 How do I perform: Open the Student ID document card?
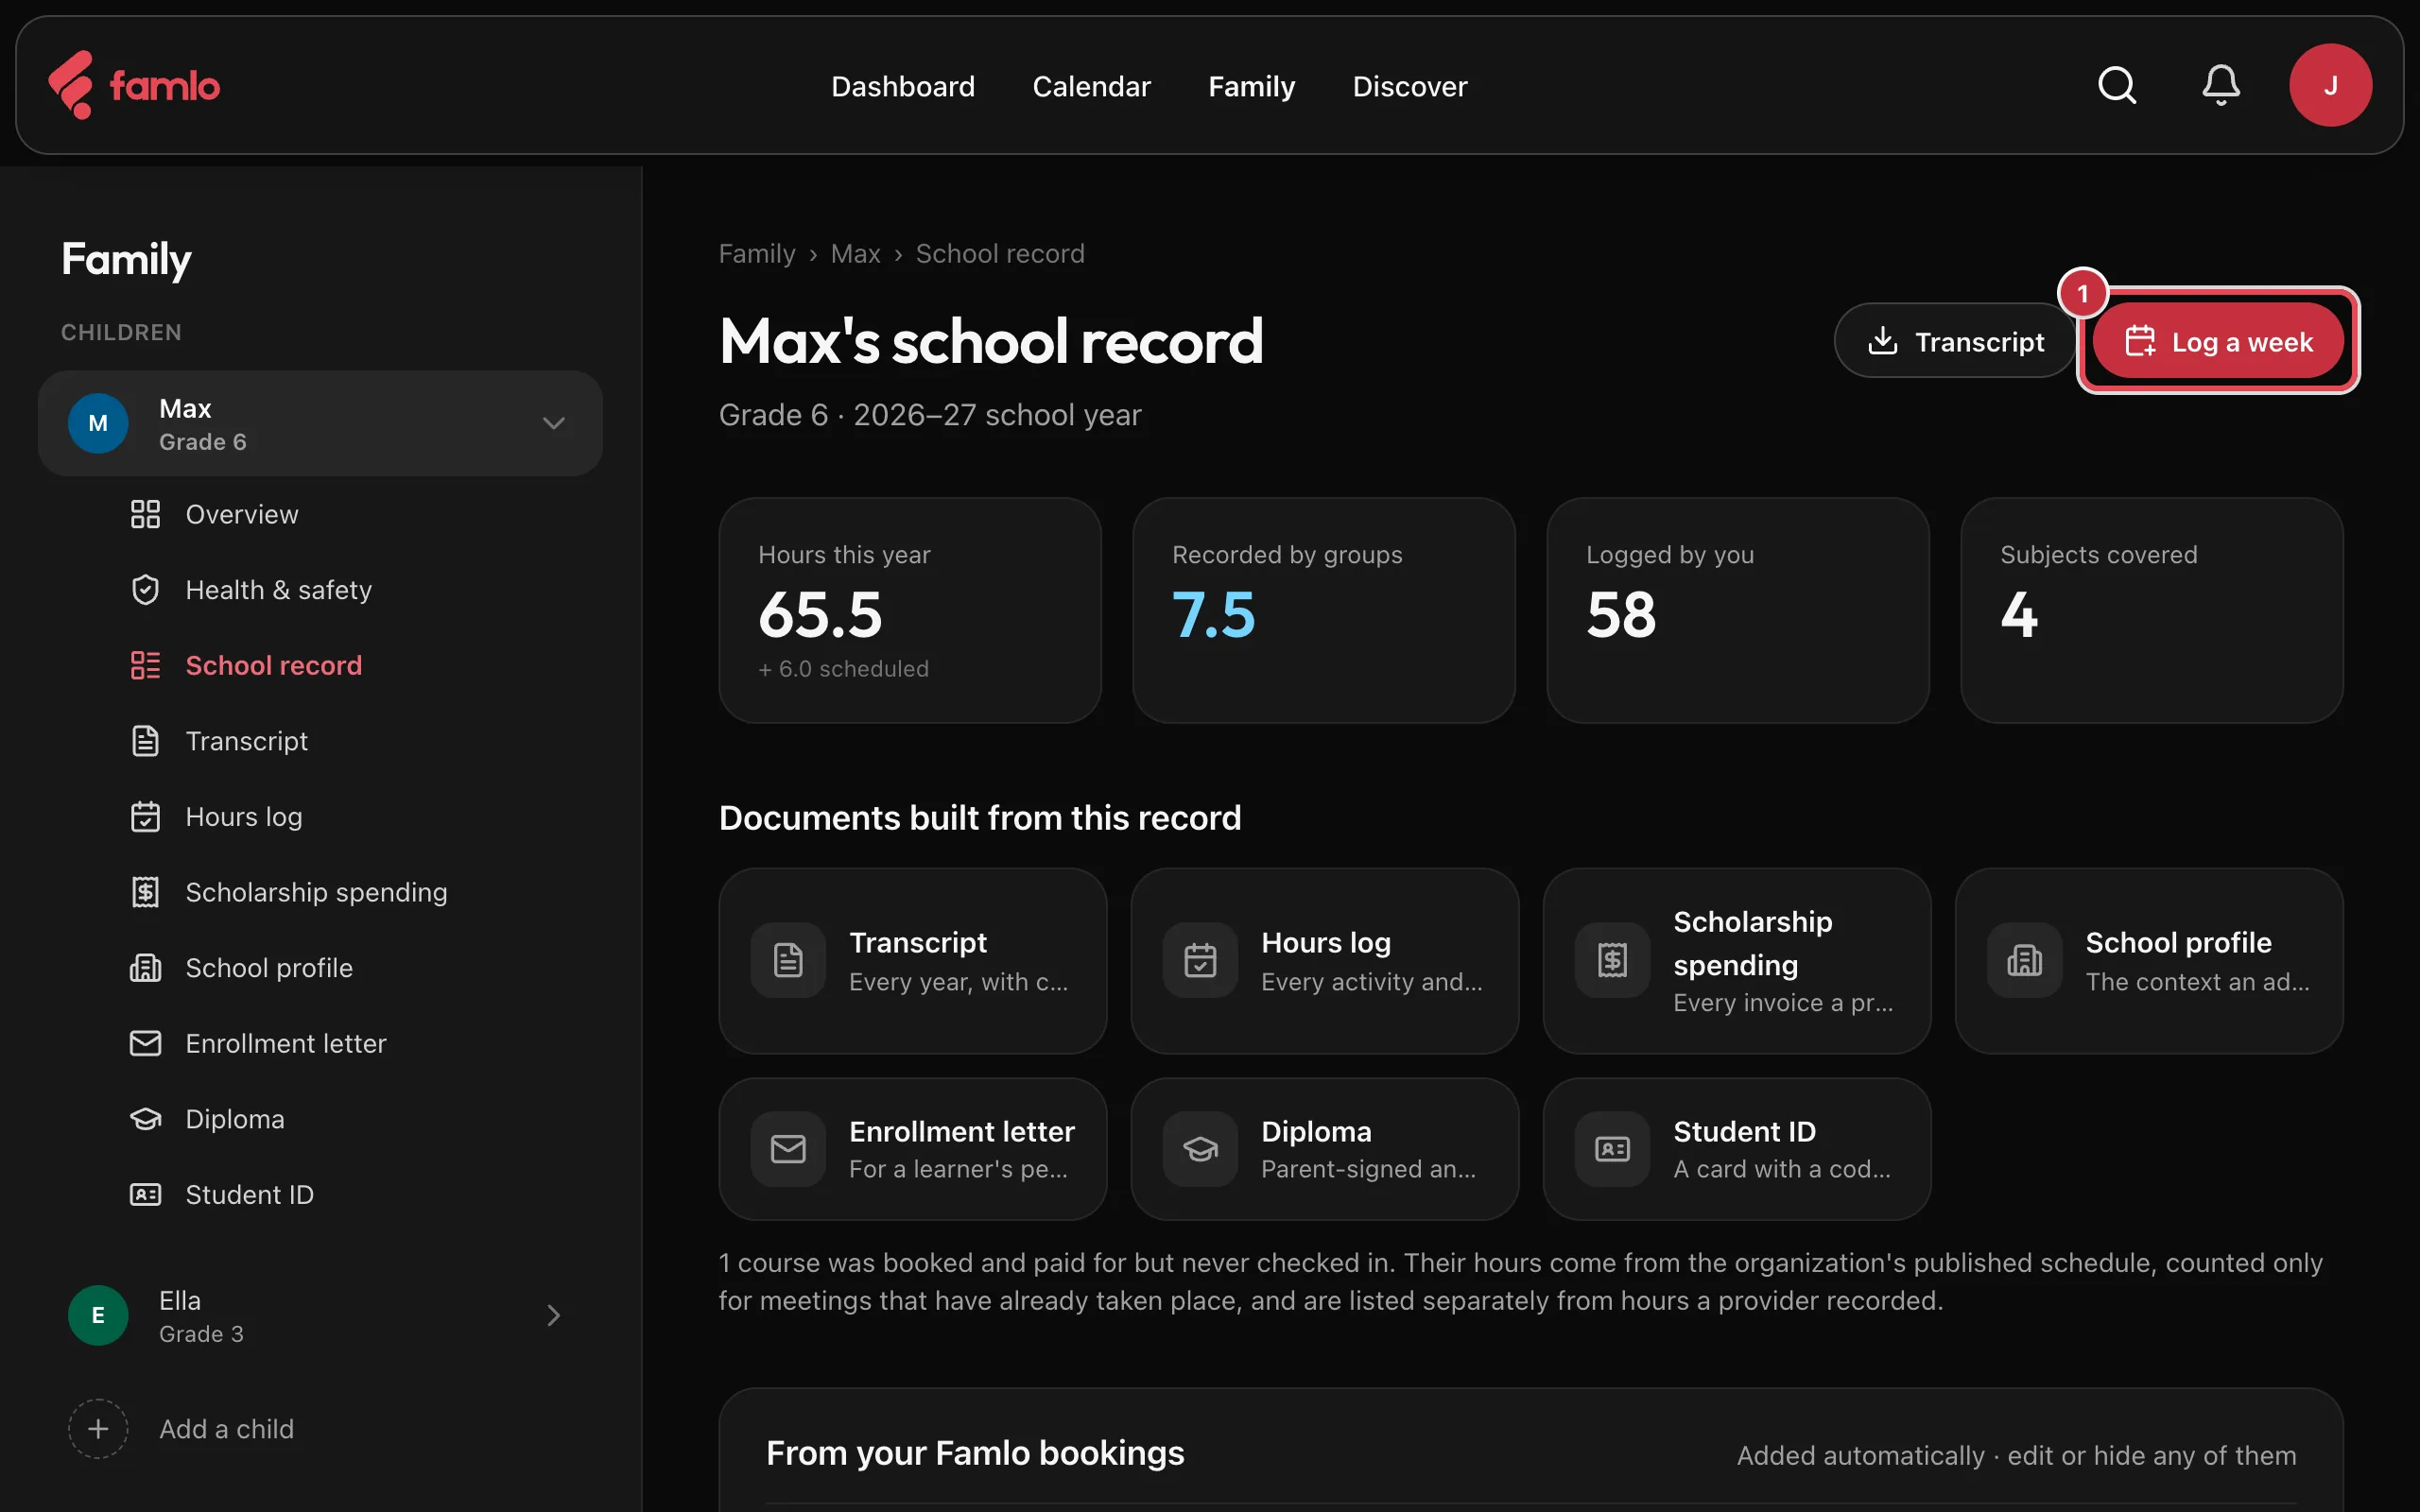pyautogui.click(x=1736, y=1149)
